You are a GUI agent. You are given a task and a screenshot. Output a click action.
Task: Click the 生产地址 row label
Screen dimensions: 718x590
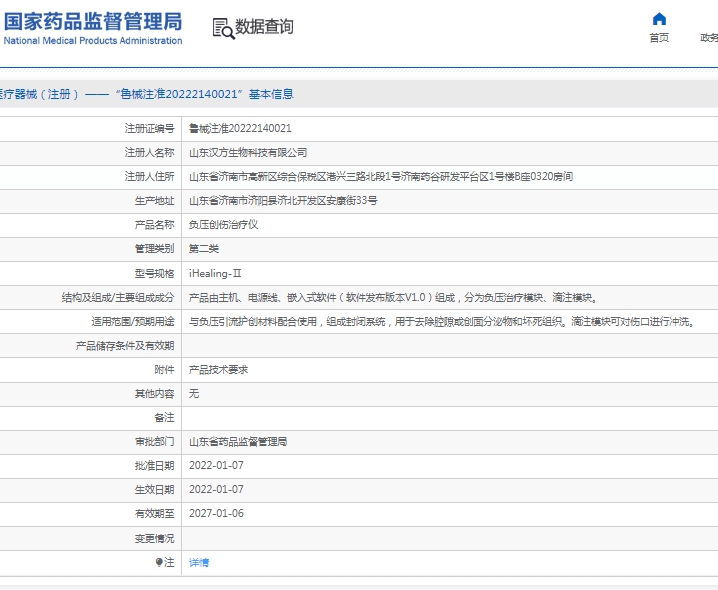click(154, 201)
